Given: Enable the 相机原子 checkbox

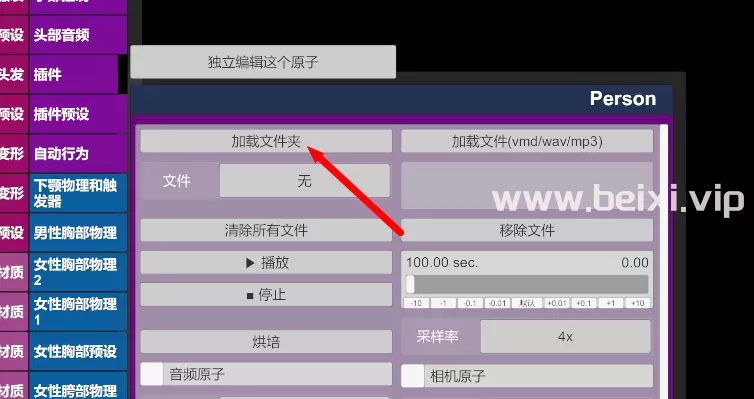Looking at the screenshot, I should (x=413, y=376).
